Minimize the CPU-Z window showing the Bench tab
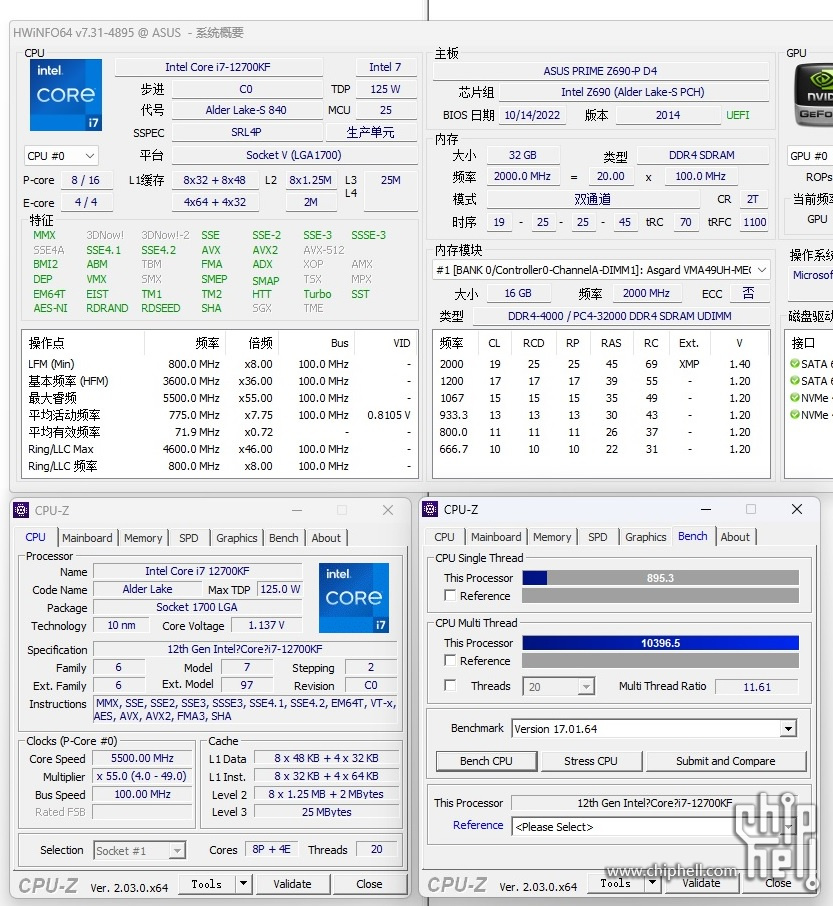Viewport: 833px width, 906px height. (x=705, y=509)
